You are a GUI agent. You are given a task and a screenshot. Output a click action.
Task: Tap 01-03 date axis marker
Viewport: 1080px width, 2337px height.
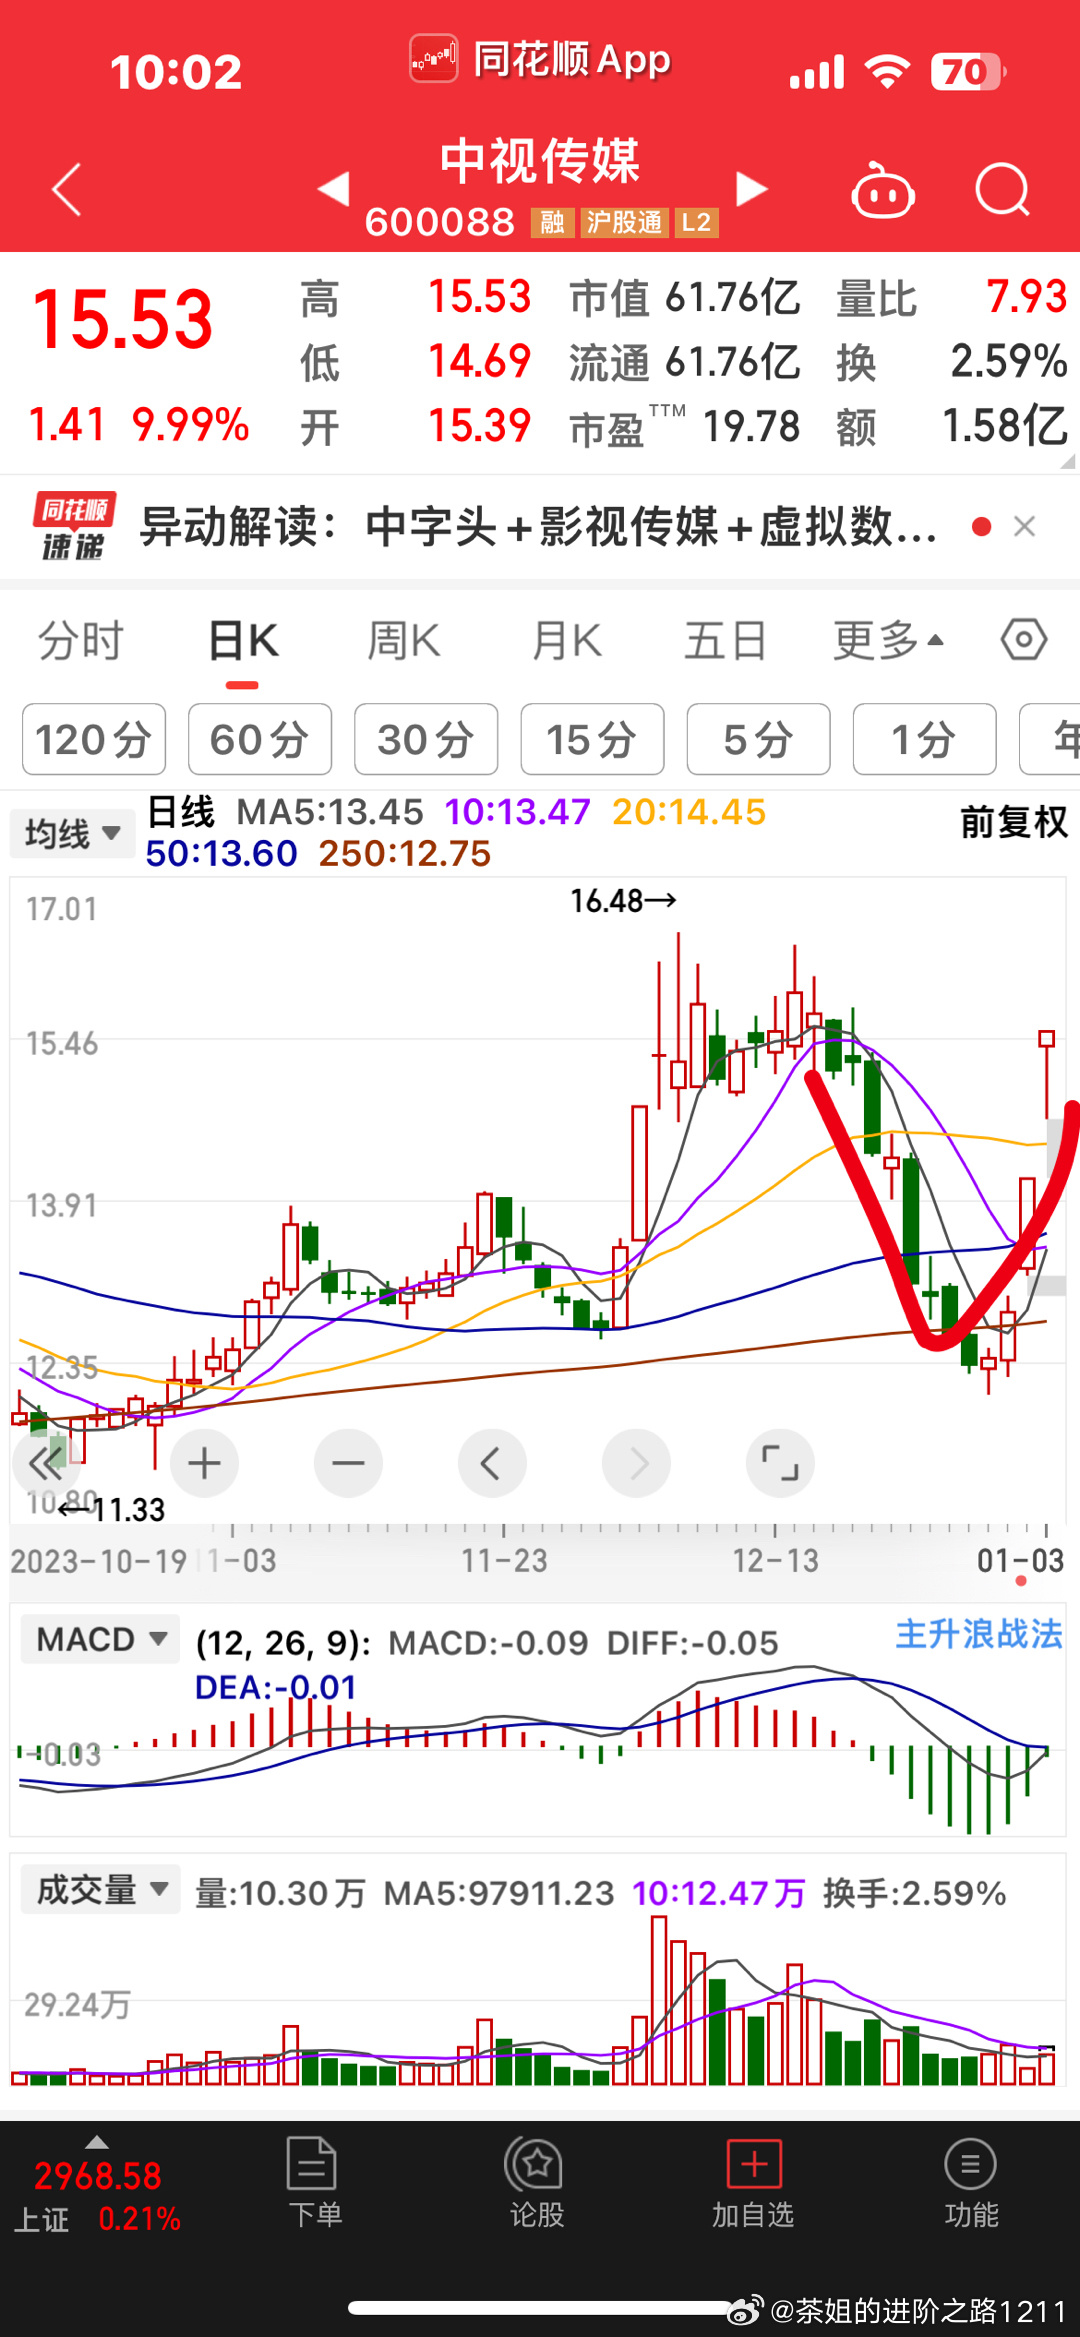point(1020,1561)
